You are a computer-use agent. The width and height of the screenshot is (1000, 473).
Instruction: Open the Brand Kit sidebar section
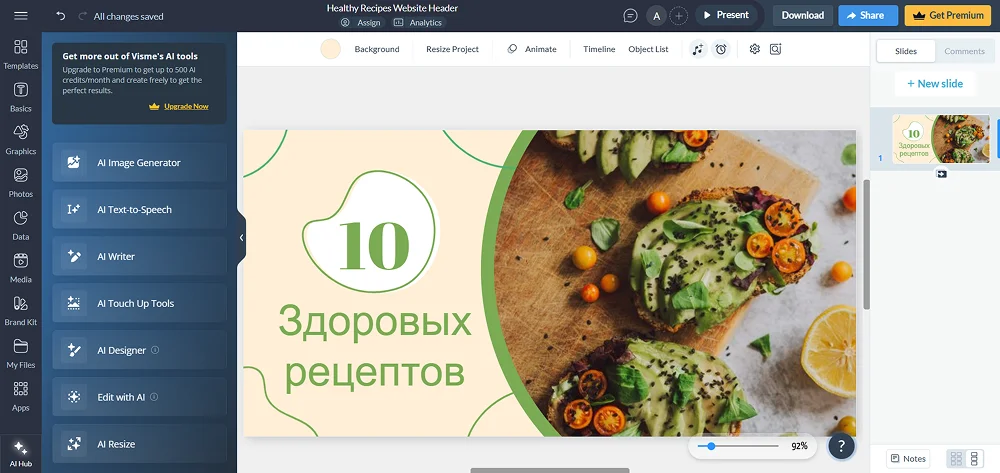[x=20, y=309]
